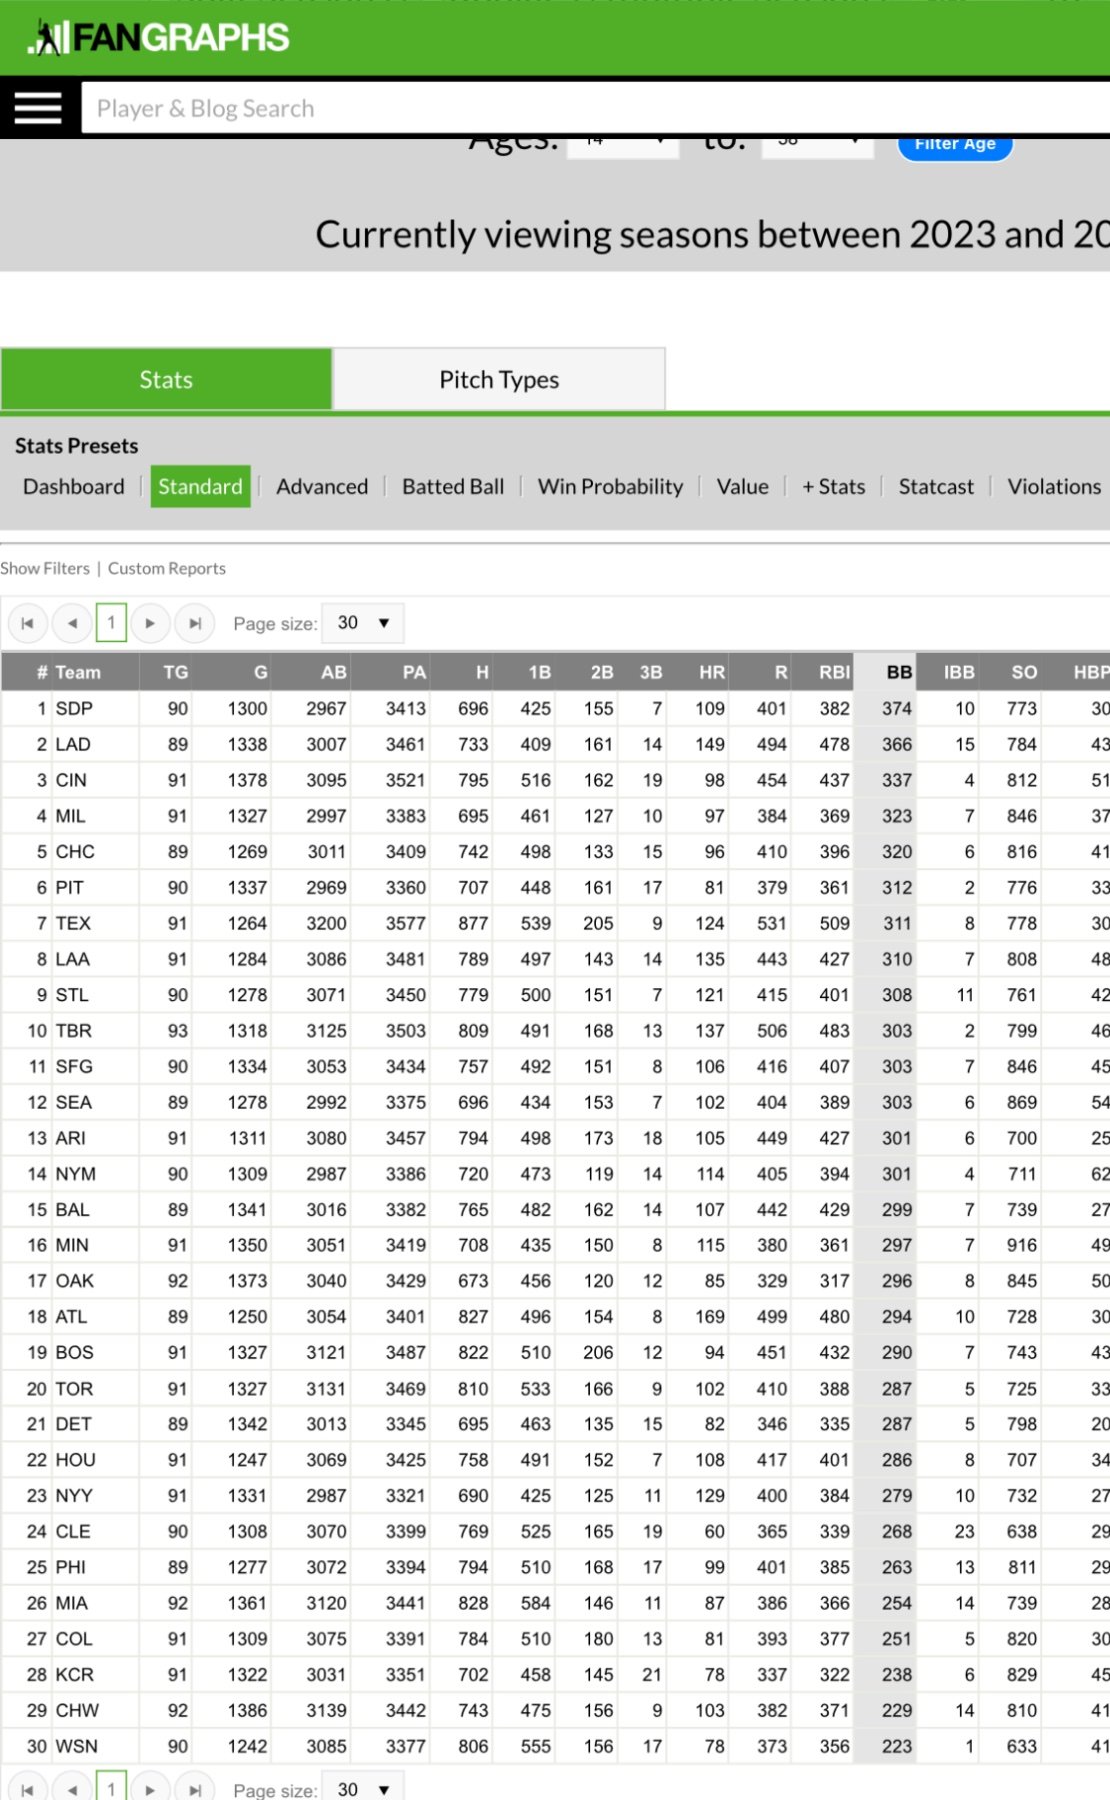
Task: Click the Filter Age button
Action: pyautogui.click(x=954, y=145)
